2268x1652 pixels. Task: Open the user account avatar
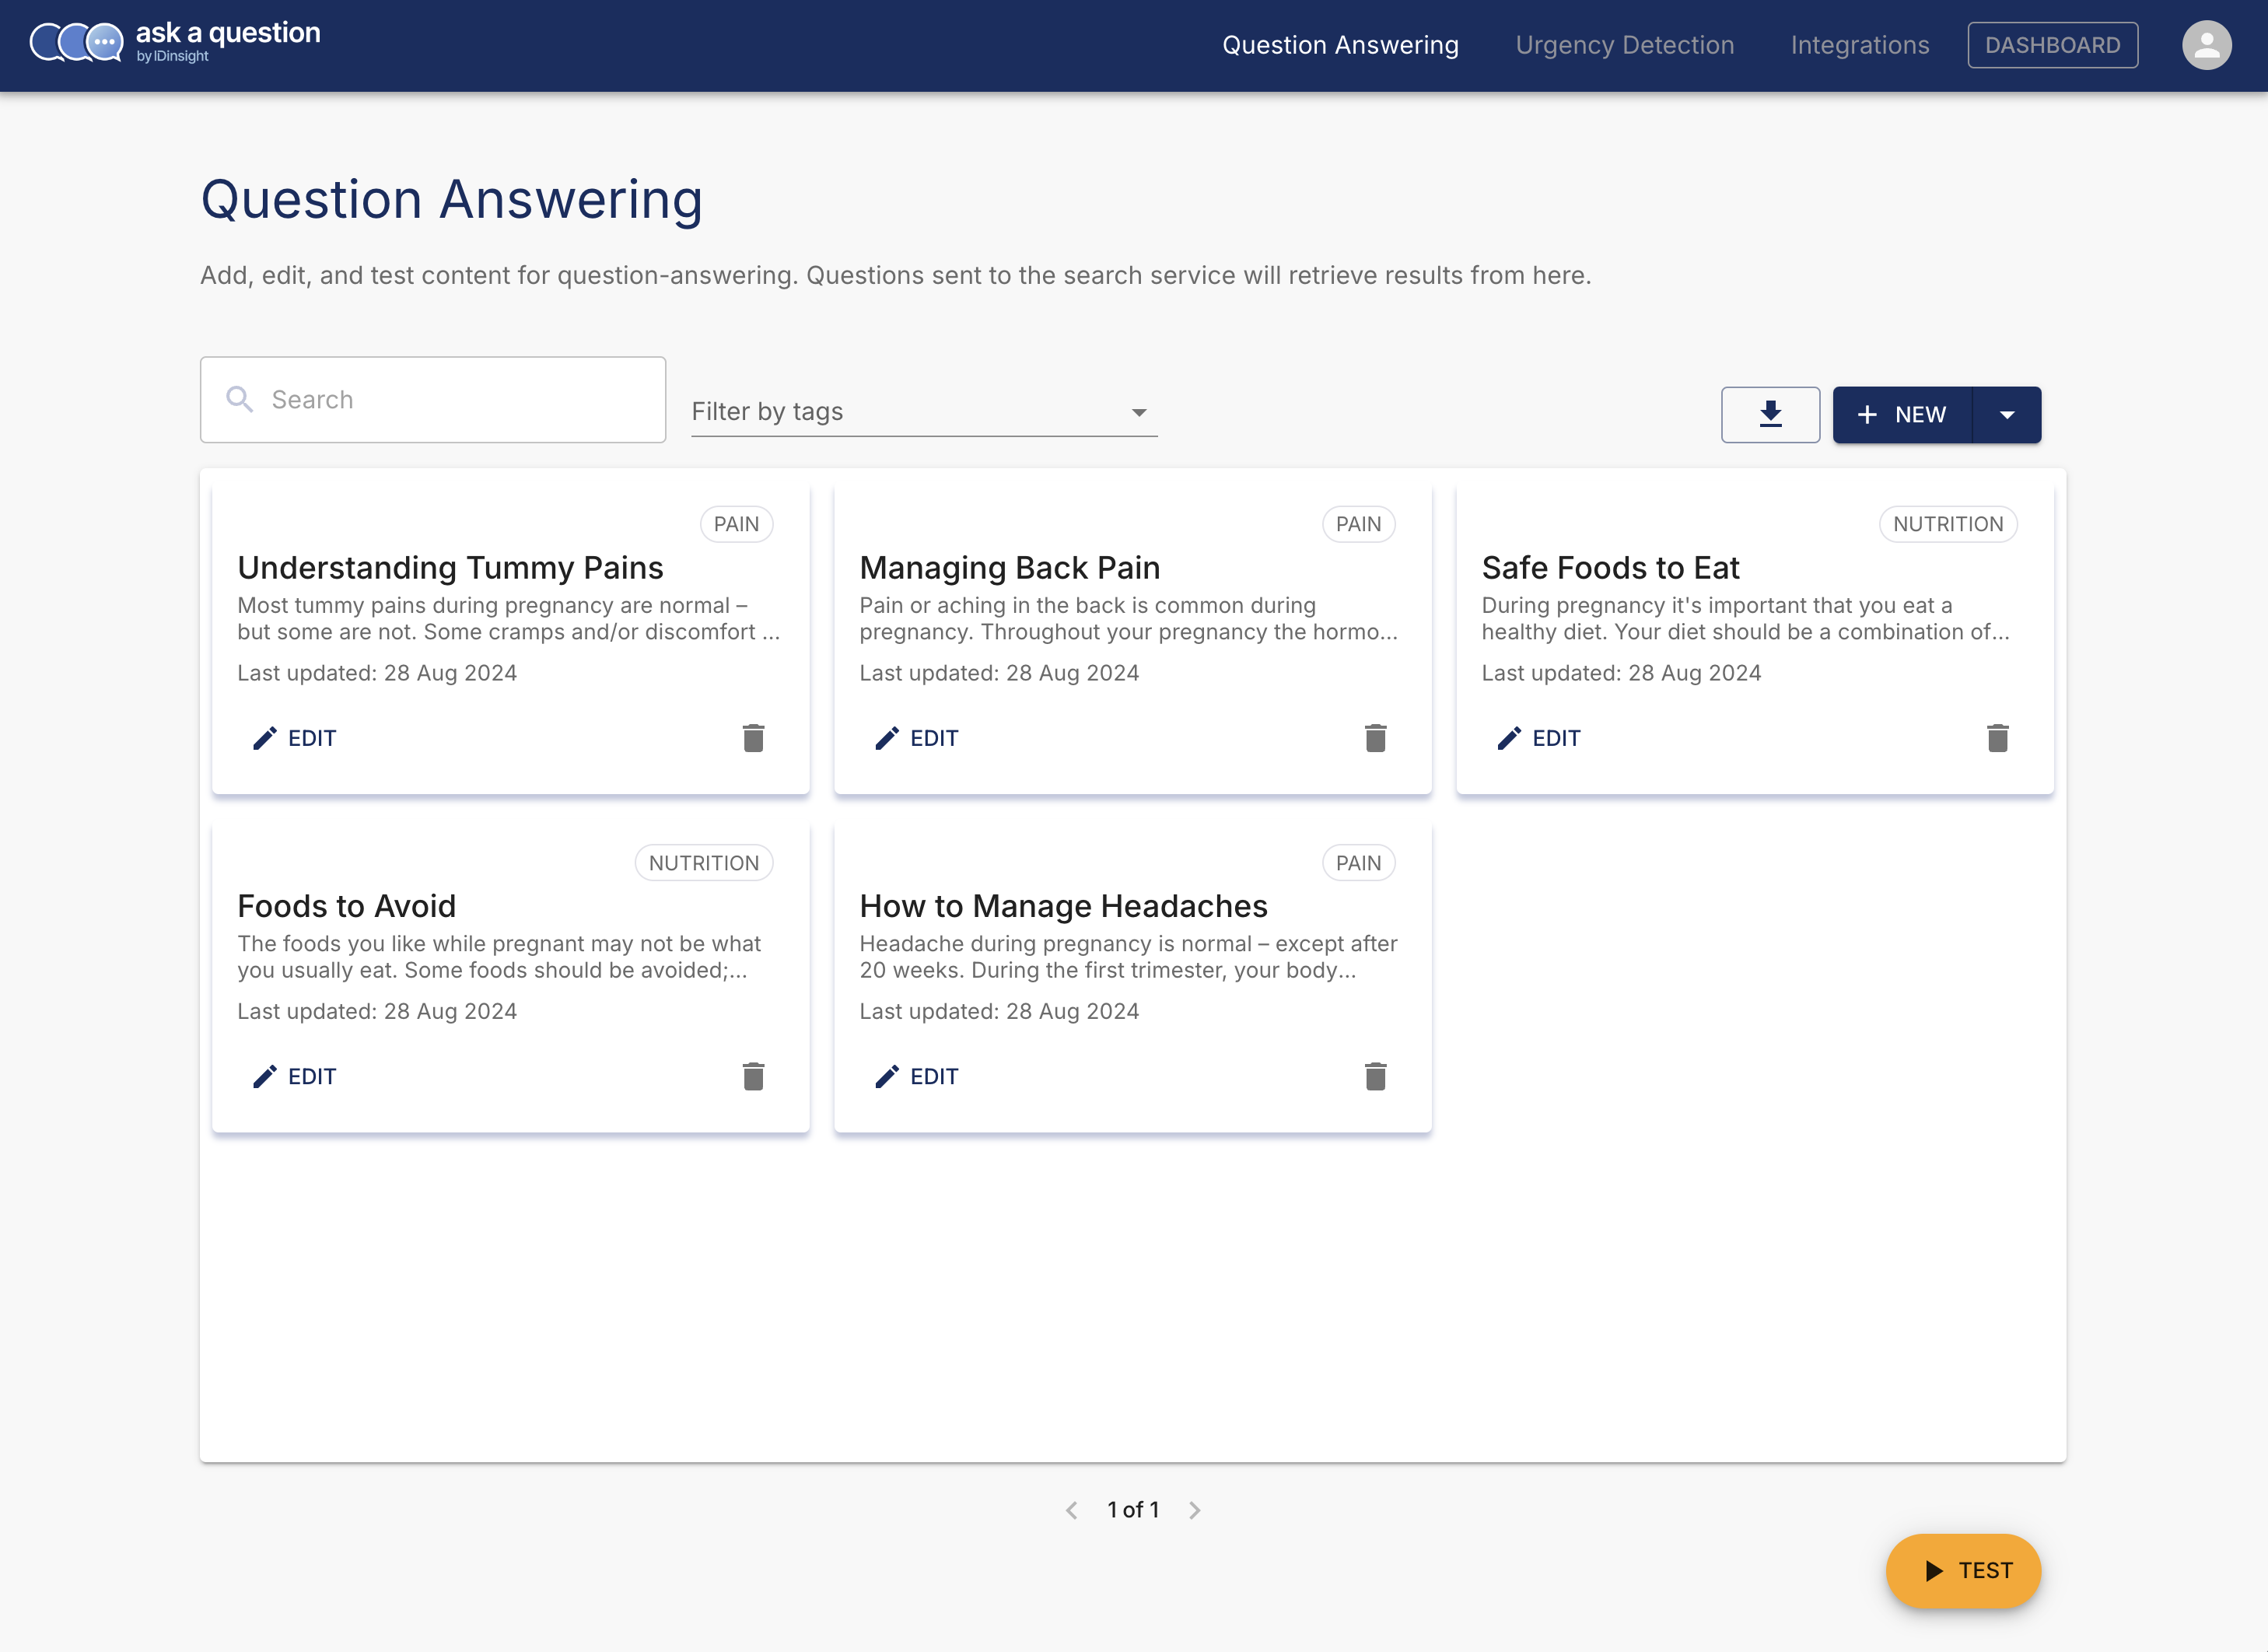[x=2206, y=45]
